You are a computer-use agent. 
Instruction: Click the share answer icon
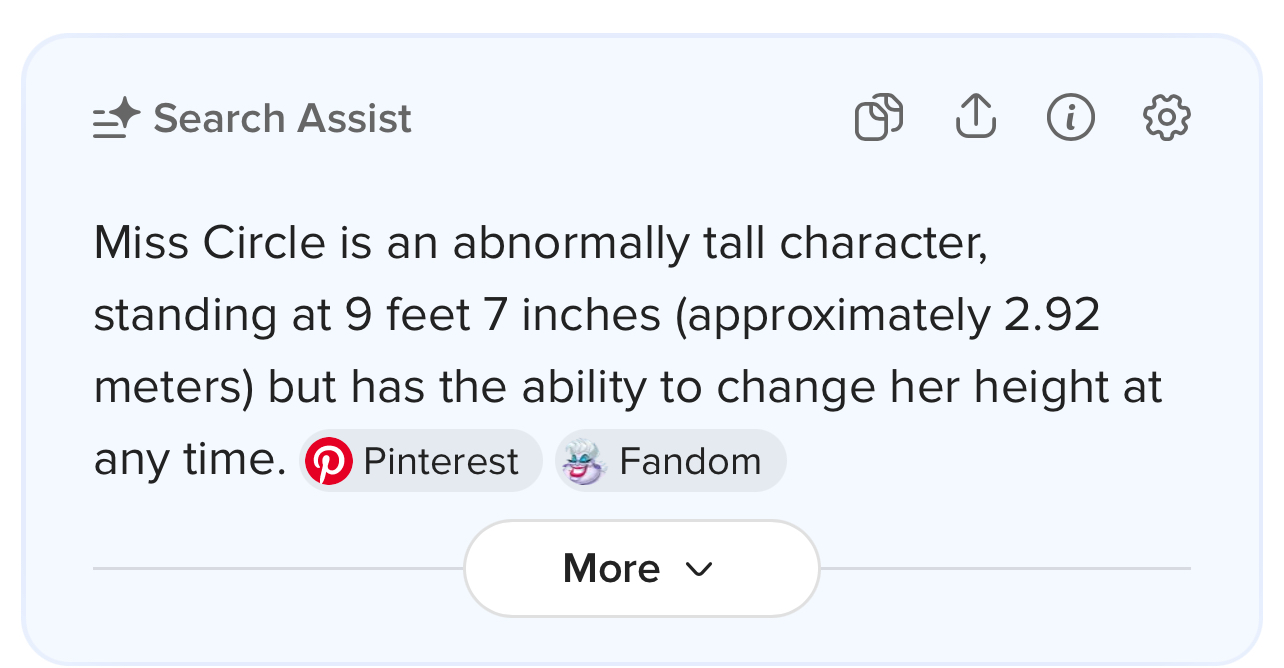tap(975, 117)
